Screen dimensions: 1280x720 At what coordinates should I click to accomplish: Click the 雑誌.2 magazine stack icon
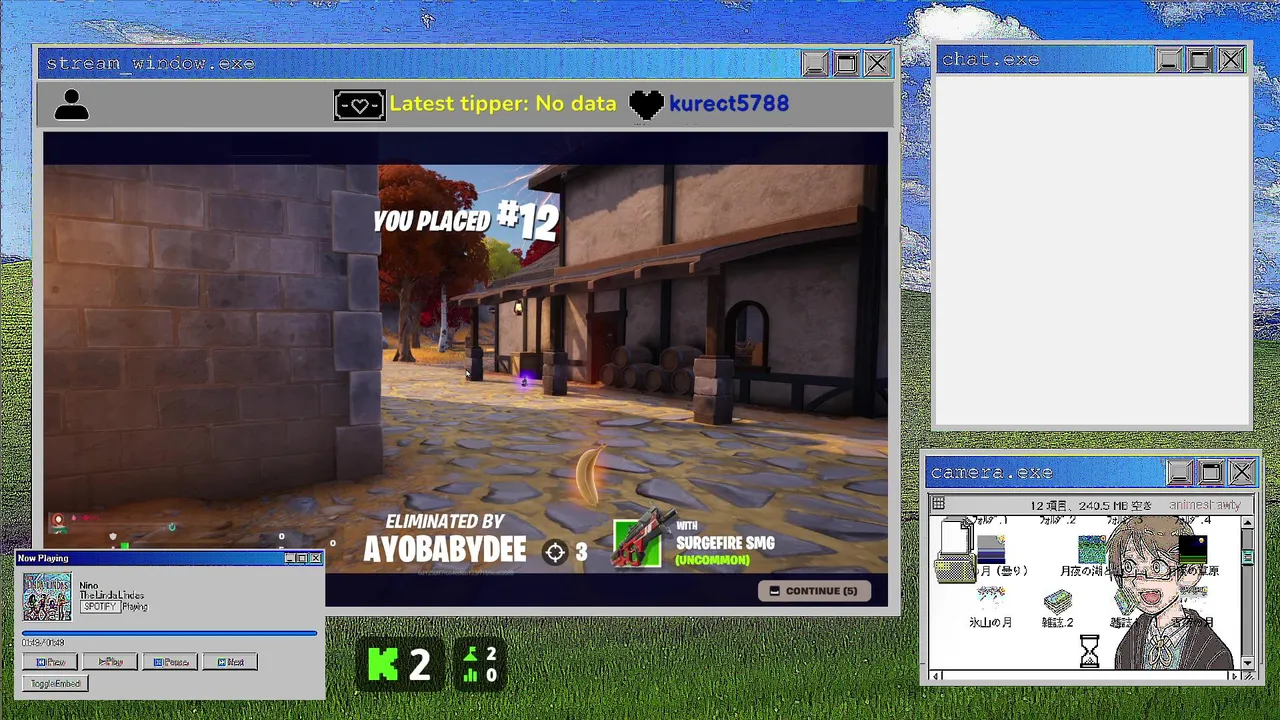pos(1058,601)
